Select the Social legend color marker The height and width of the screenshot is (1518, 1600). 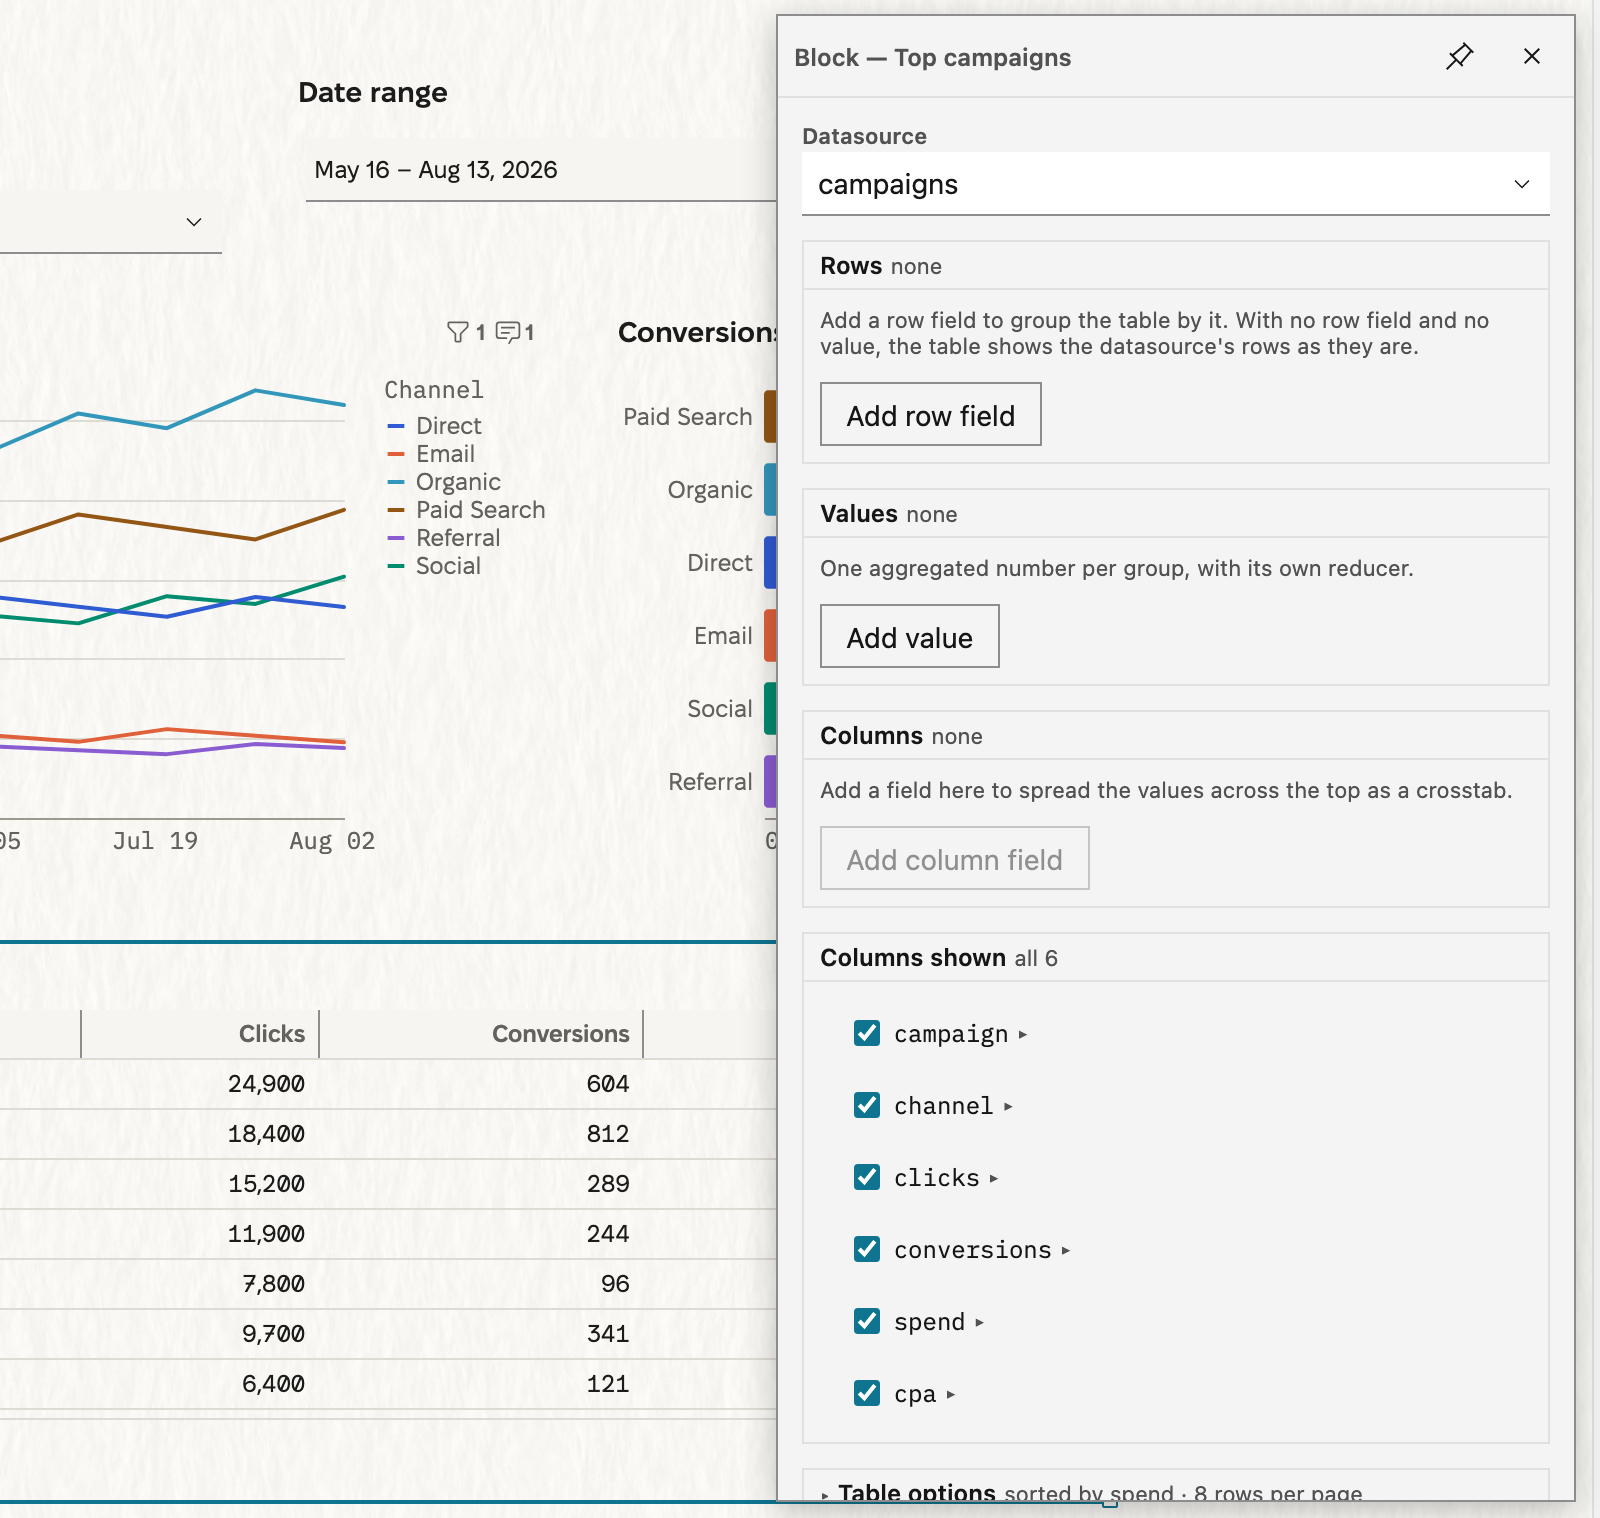click(396, 566)
